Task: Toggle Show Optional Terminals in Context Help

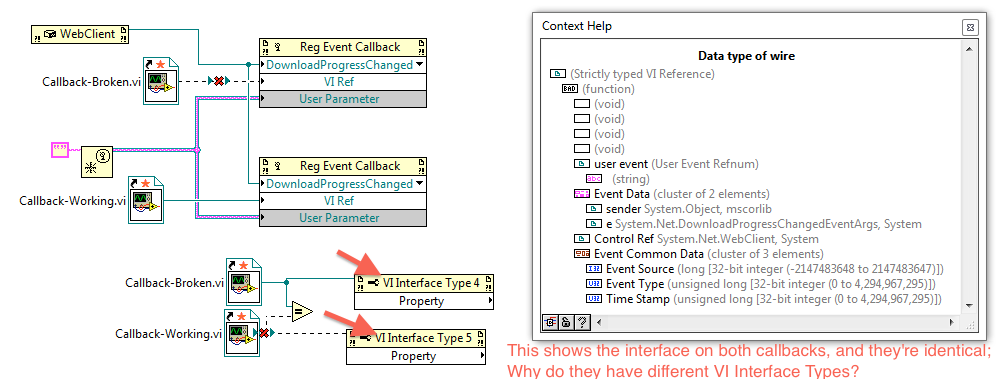Action: click(x=551, y=323)
